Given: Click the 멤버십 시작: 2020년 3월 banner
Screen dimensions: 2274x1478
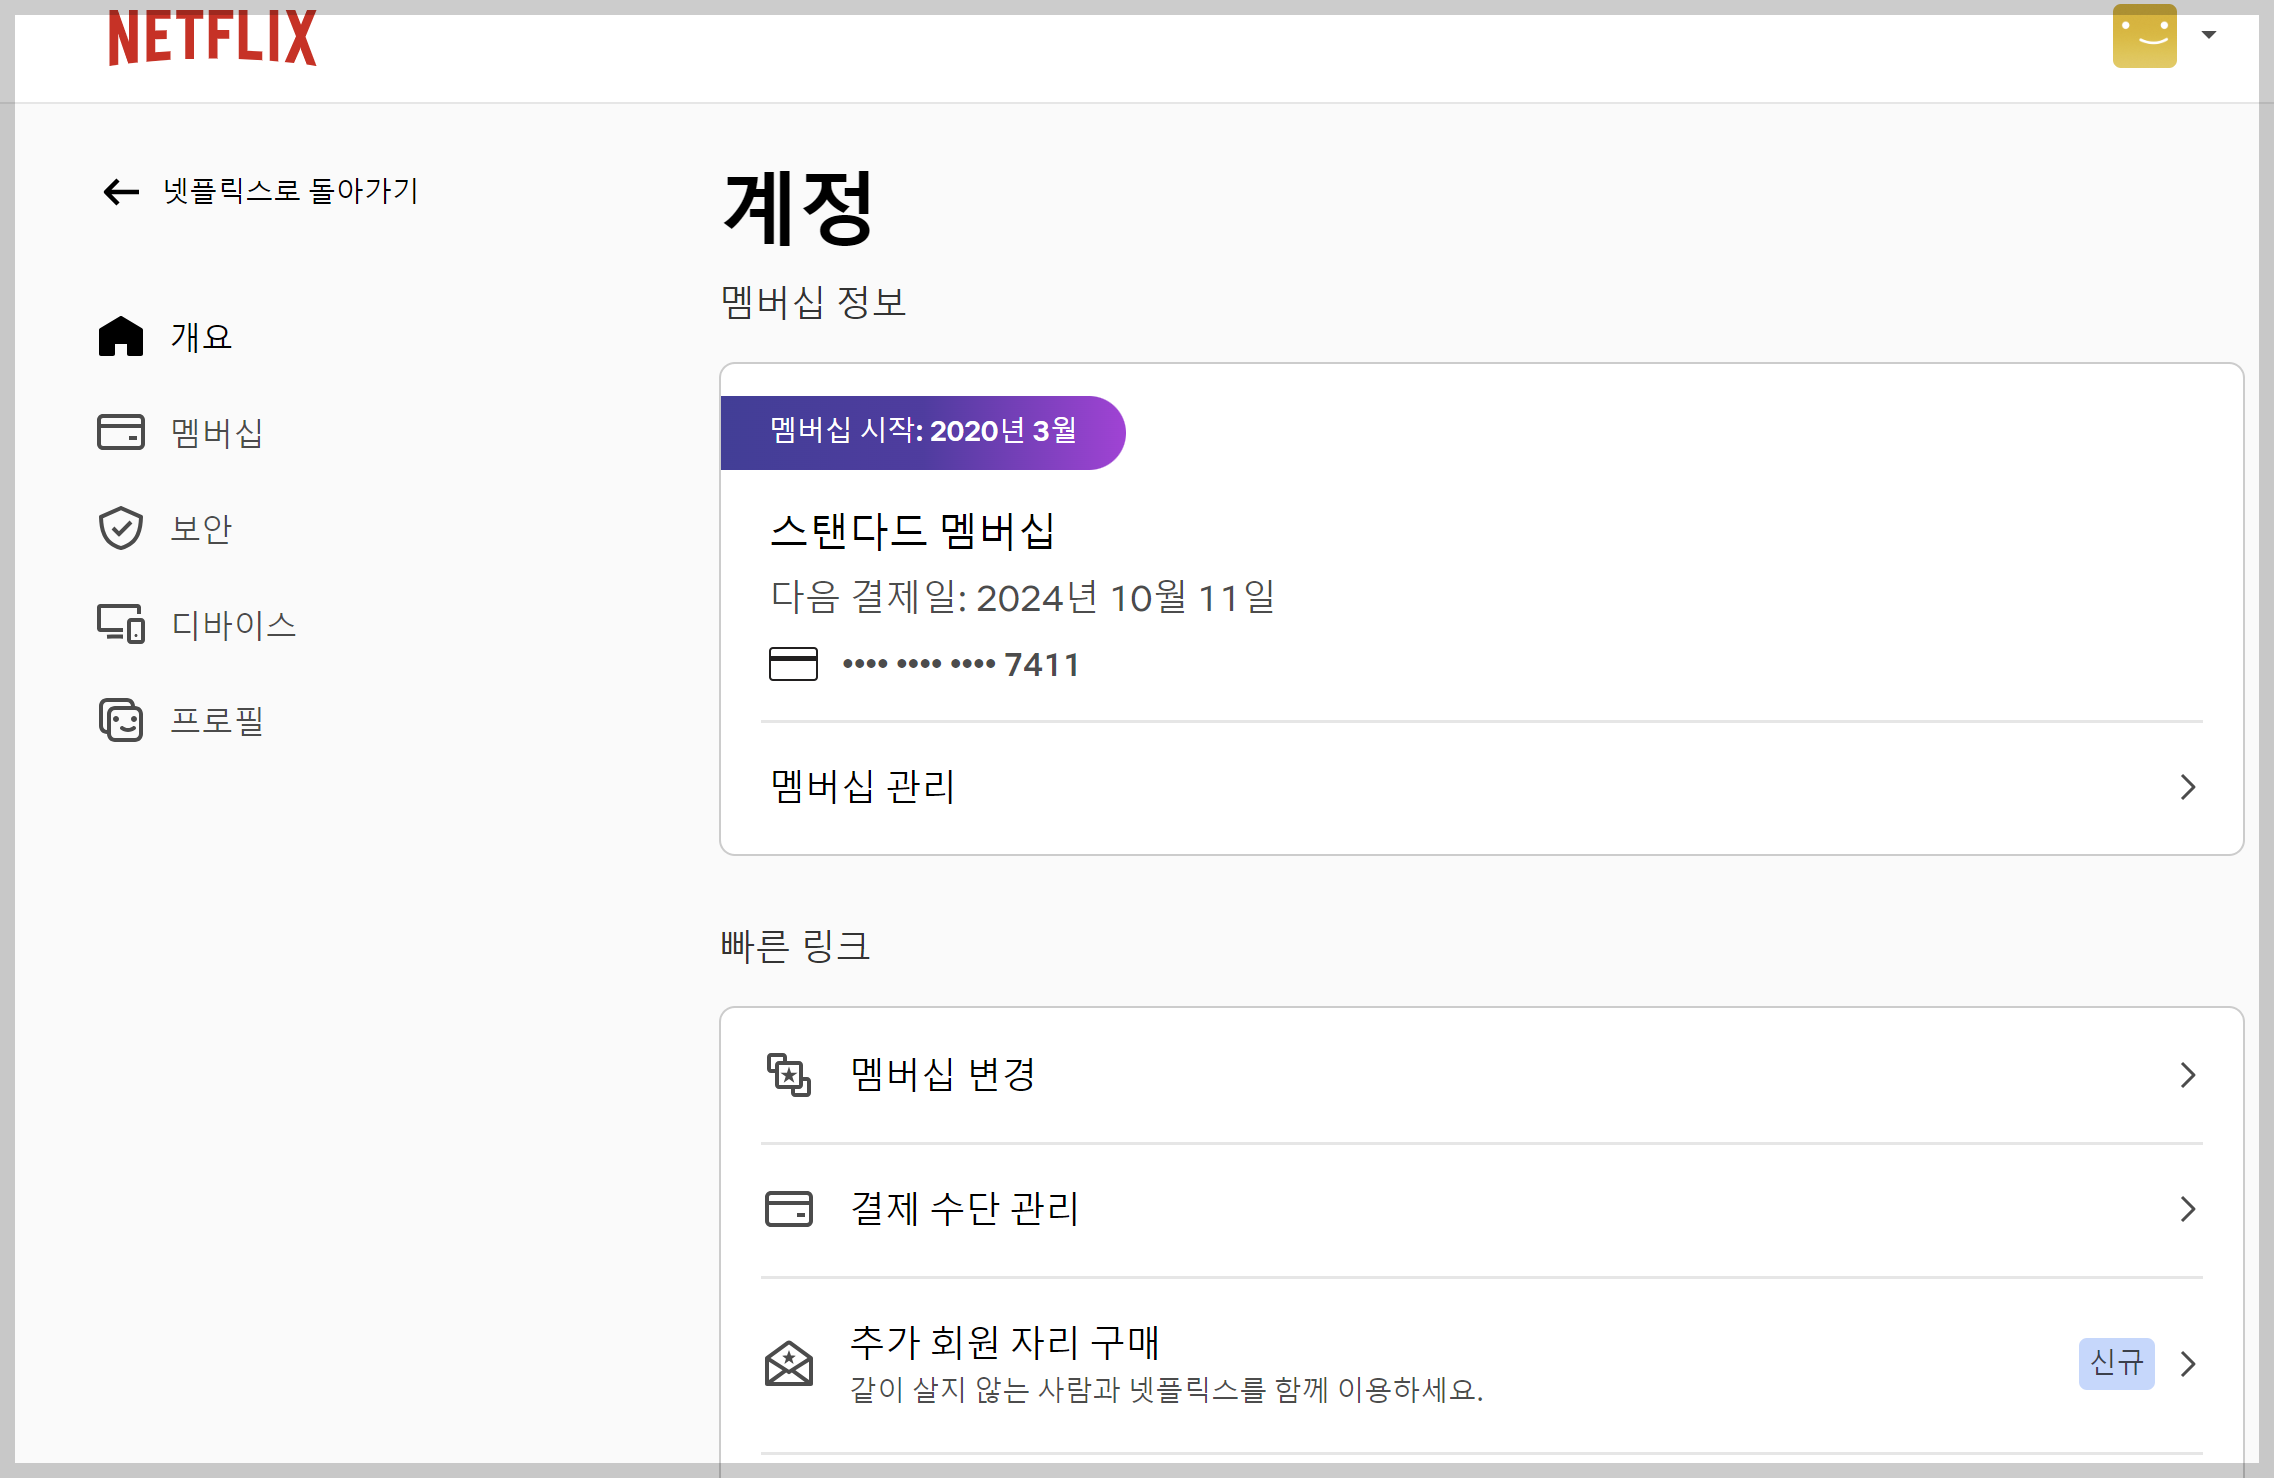Looking at the screenshot, I should (922, 431).
